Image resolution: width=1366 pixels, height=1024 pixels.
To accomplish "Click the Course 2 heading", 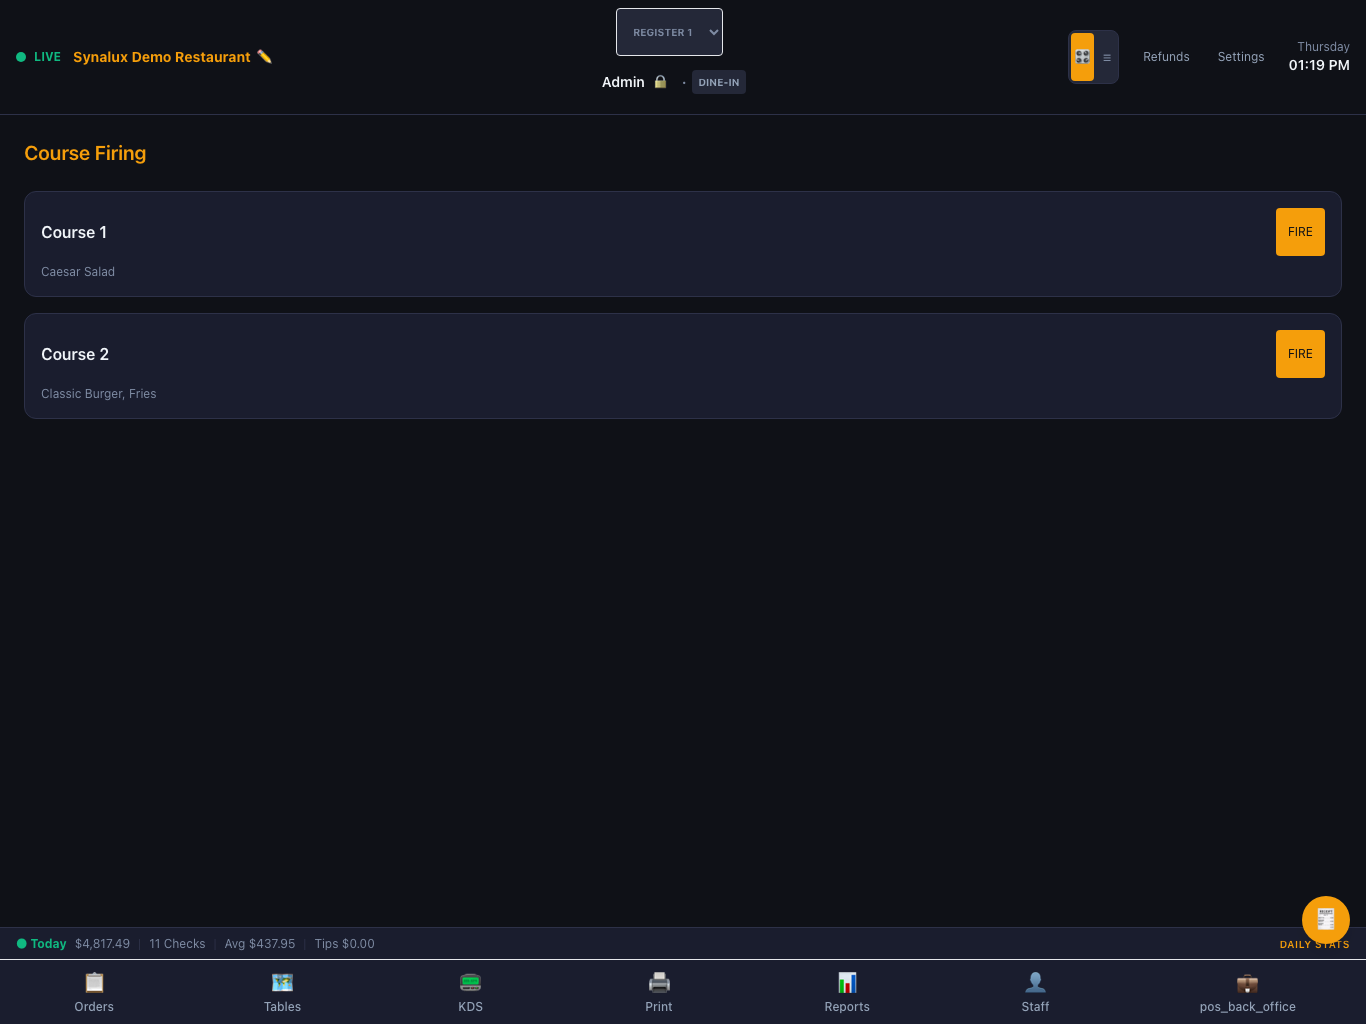I will pyautogui.click(x=75, y=354).
